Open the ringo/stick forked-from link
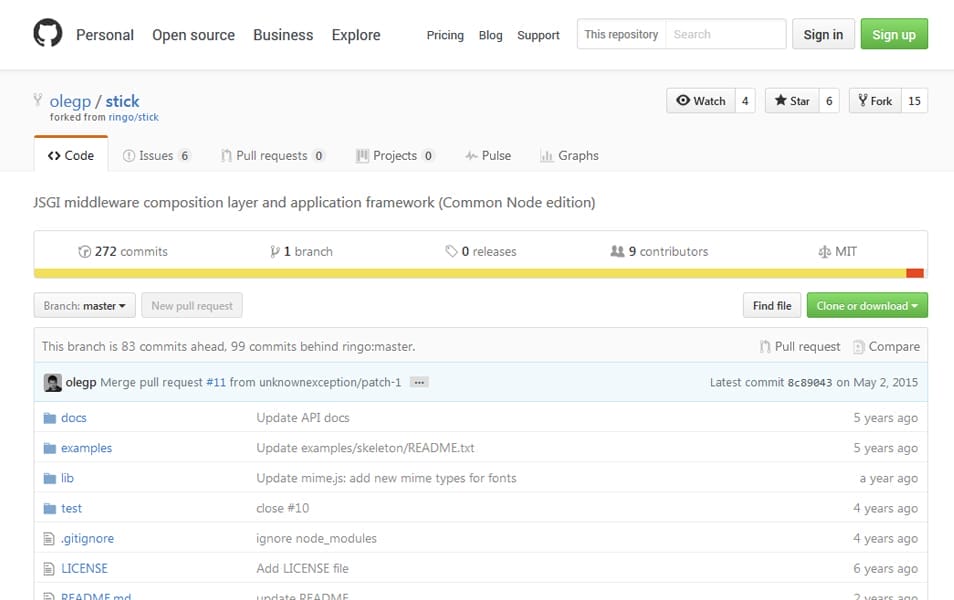 pyautogui.click(x=133, y=117)
